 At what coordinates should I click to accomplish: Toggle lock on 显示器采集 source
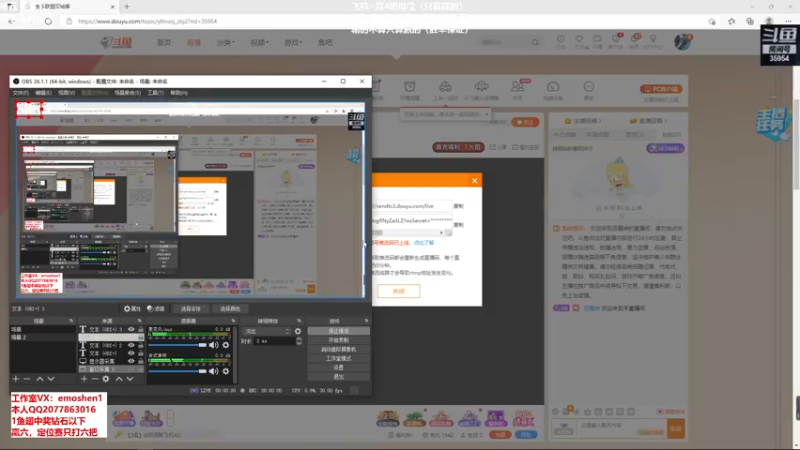pos(141,361)
